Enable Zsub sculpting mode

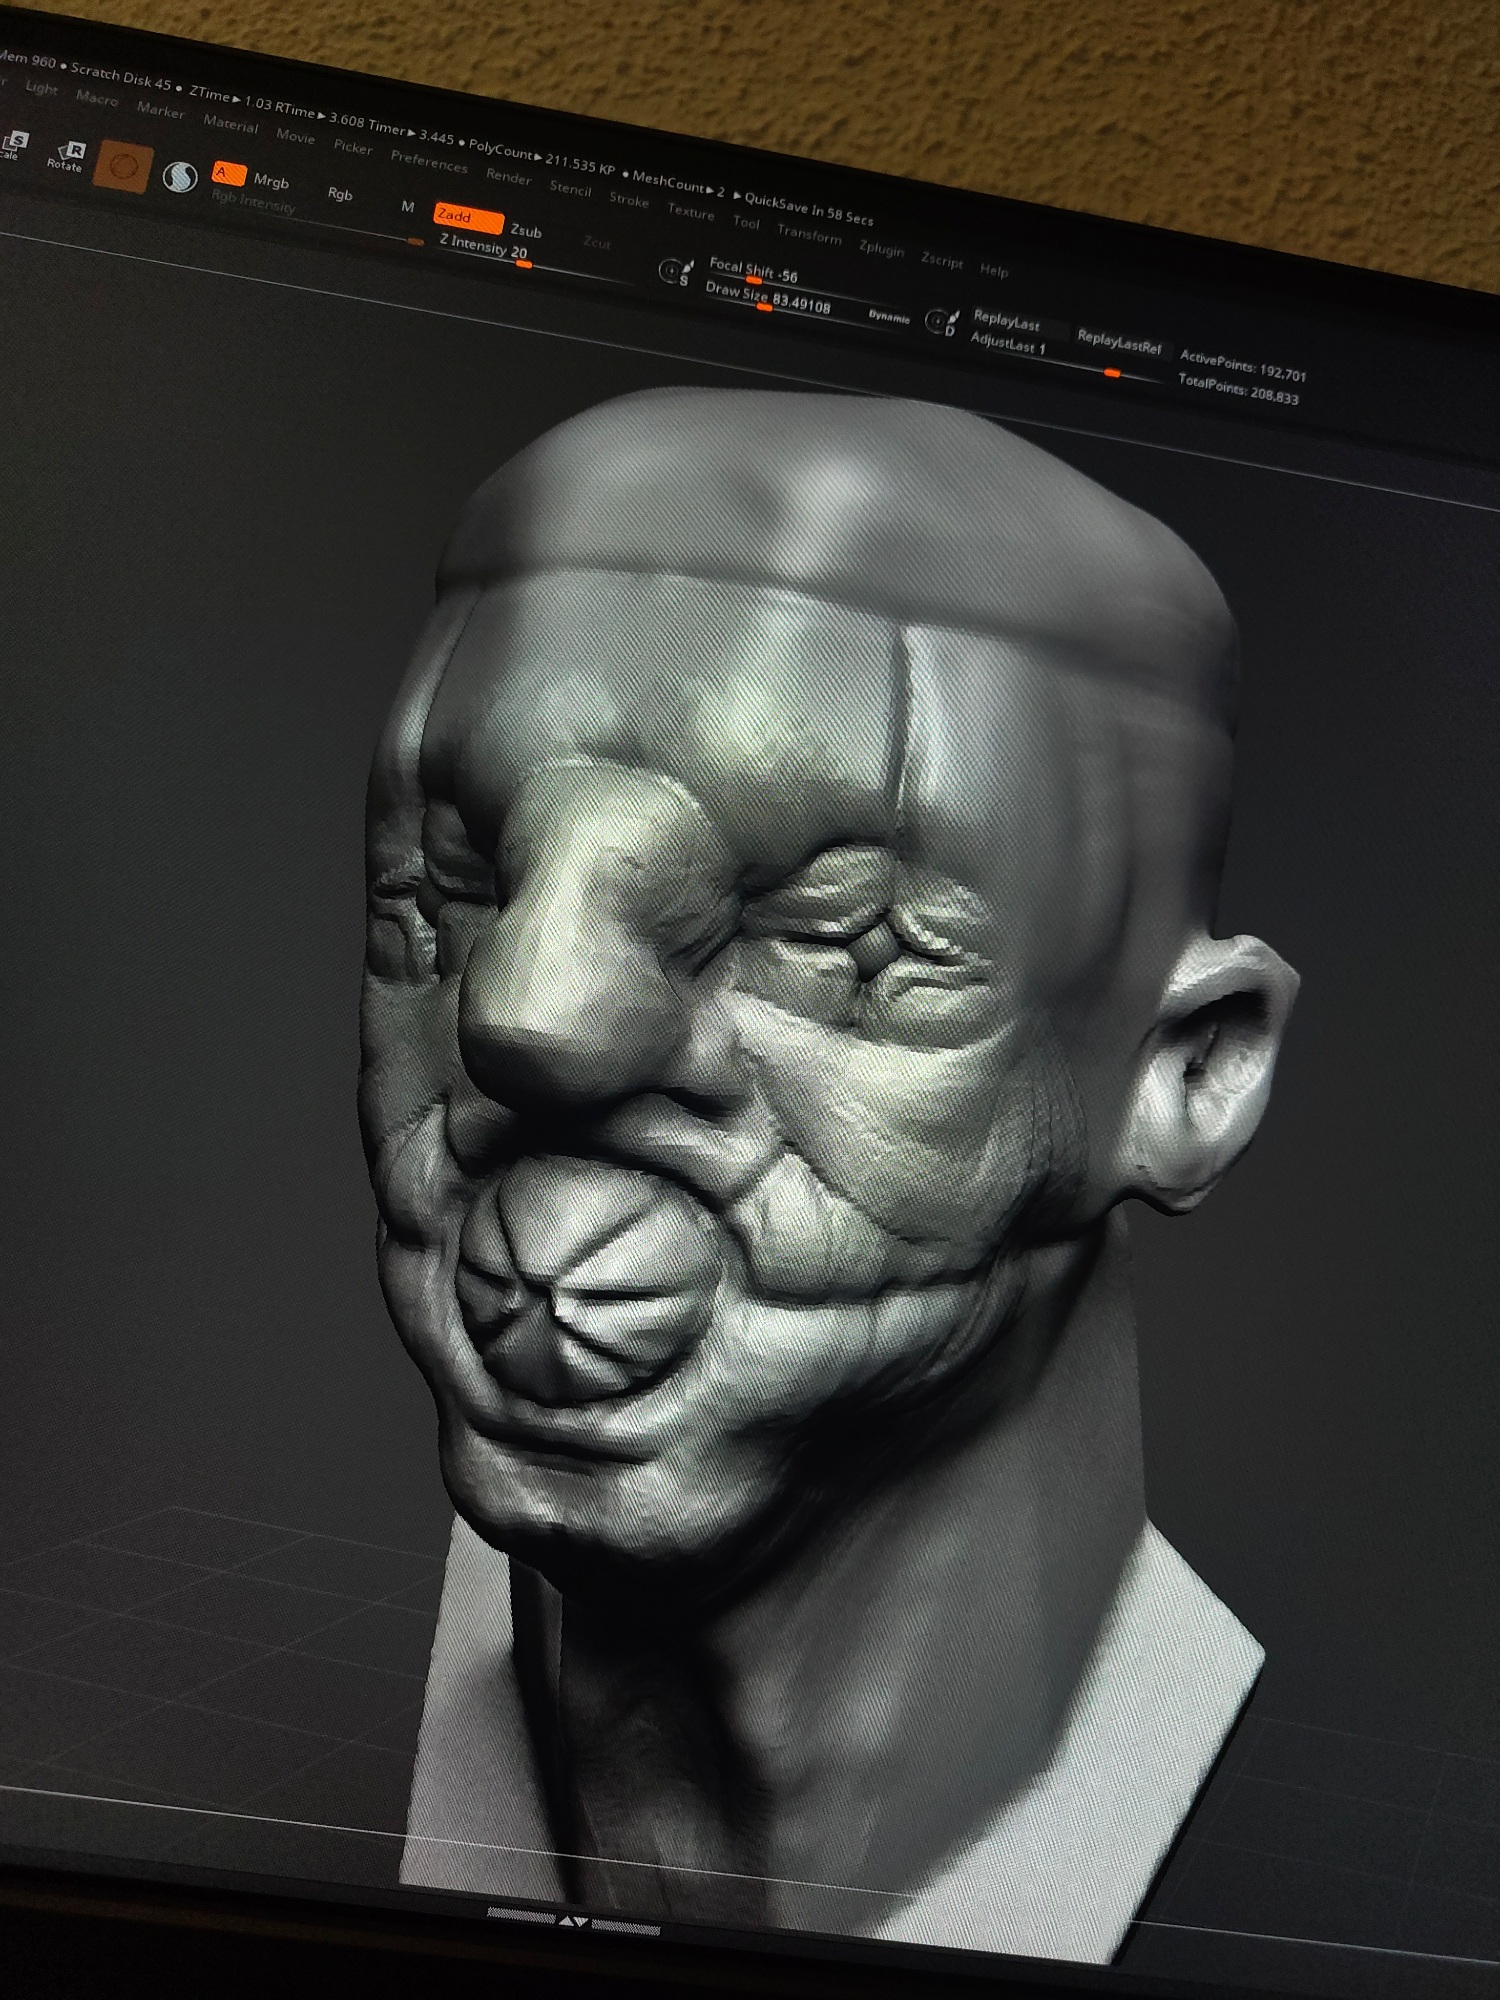coord(525,231)
